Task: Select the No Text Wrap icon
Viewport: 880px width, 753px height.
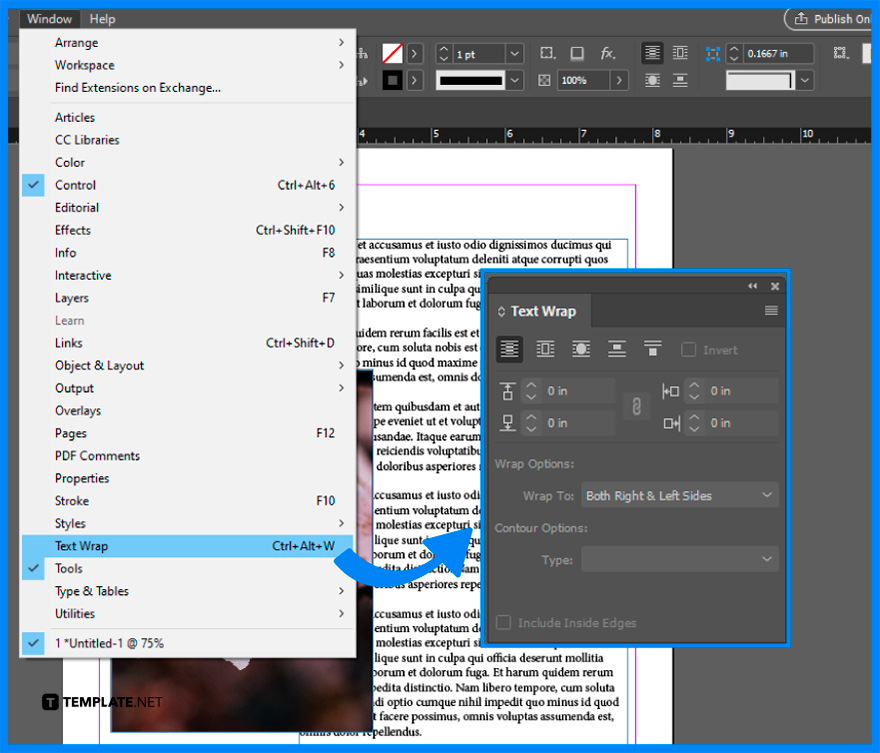Action: point(509,349)
